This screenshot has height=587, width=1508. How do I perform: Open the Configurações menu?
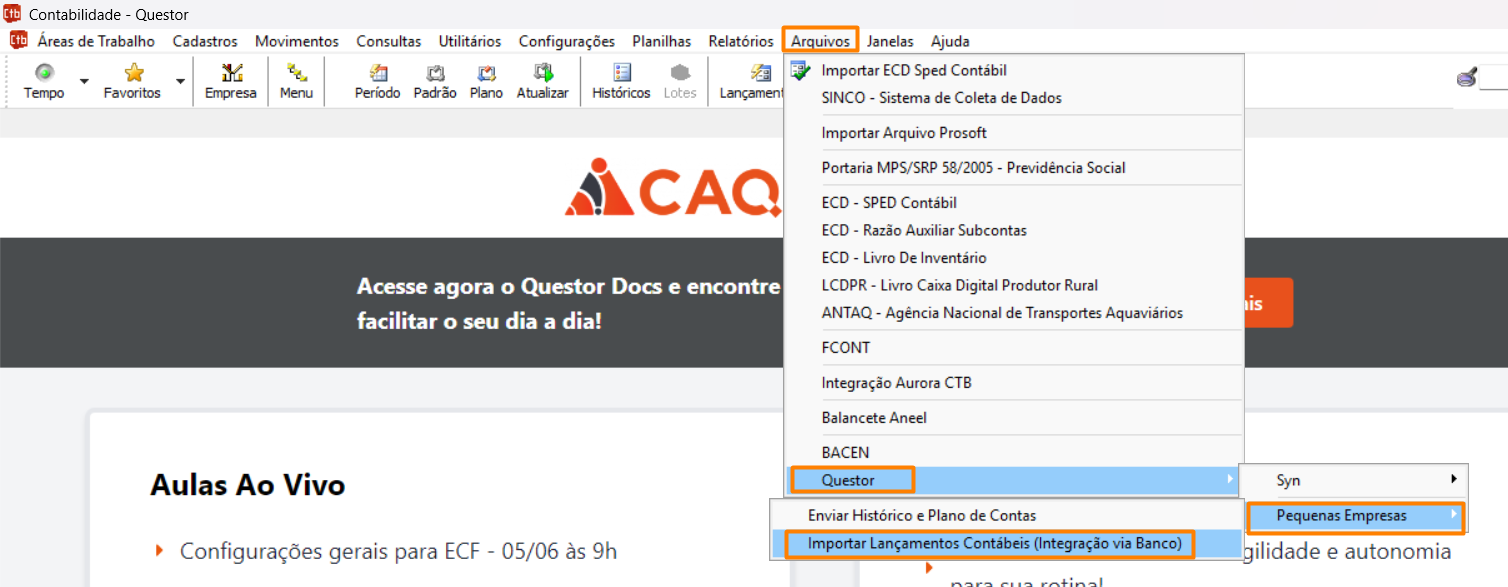pos(567,41)
